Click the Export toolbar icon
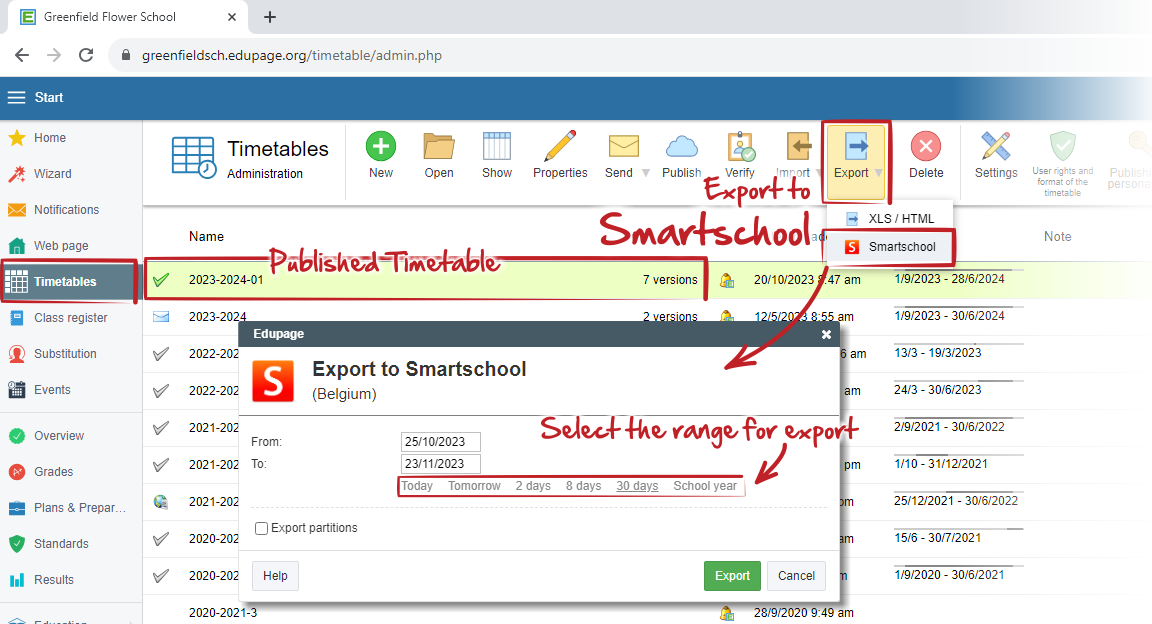This screenshot has height=624, width=1152. coord(856,146)
